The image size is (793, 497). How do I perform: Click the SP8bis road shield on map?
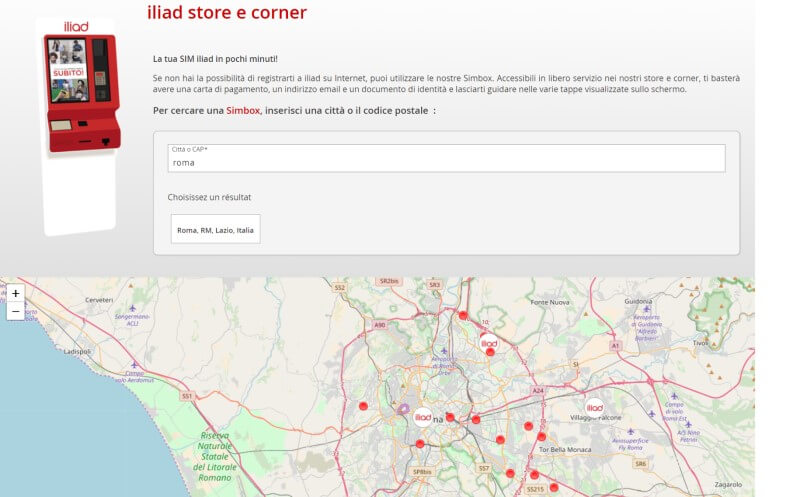coord(422,472)
